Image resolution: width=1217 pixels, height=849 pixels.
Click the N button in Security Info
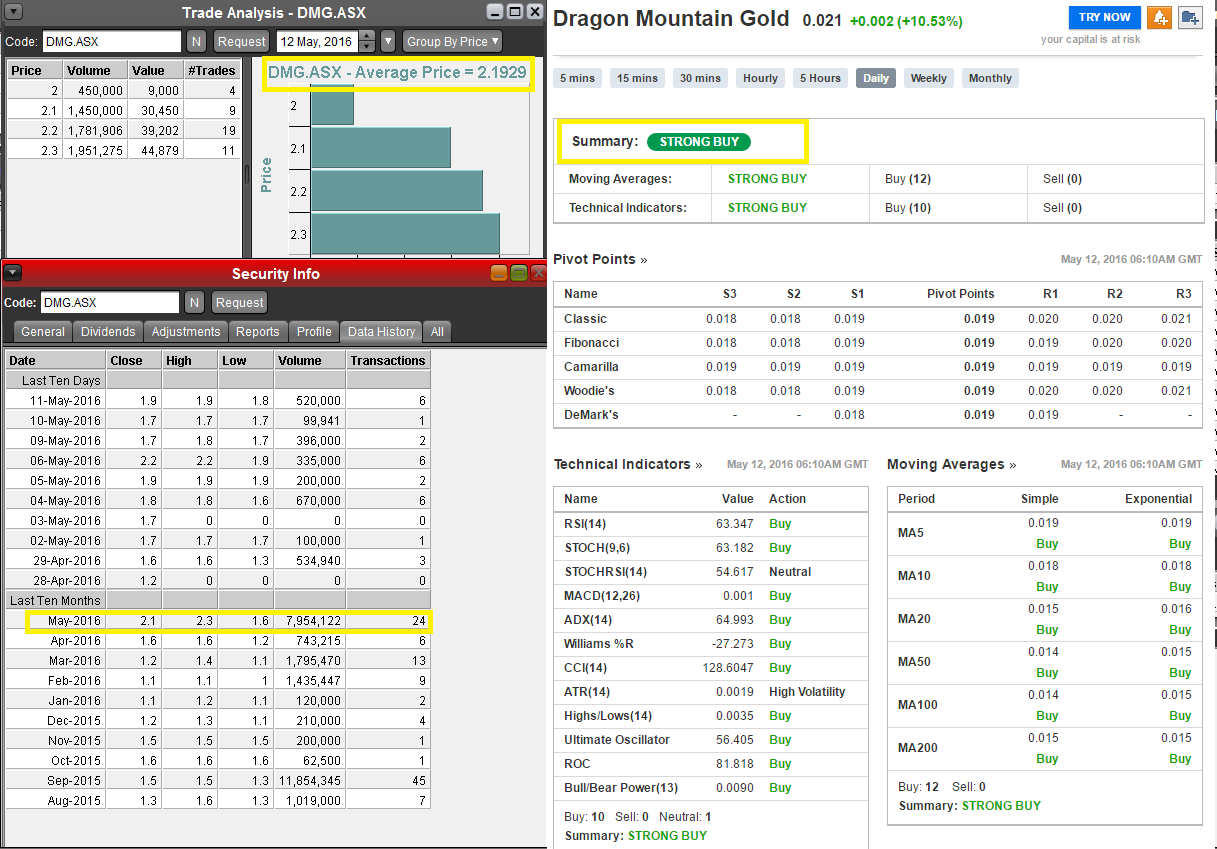pos(195,302)
